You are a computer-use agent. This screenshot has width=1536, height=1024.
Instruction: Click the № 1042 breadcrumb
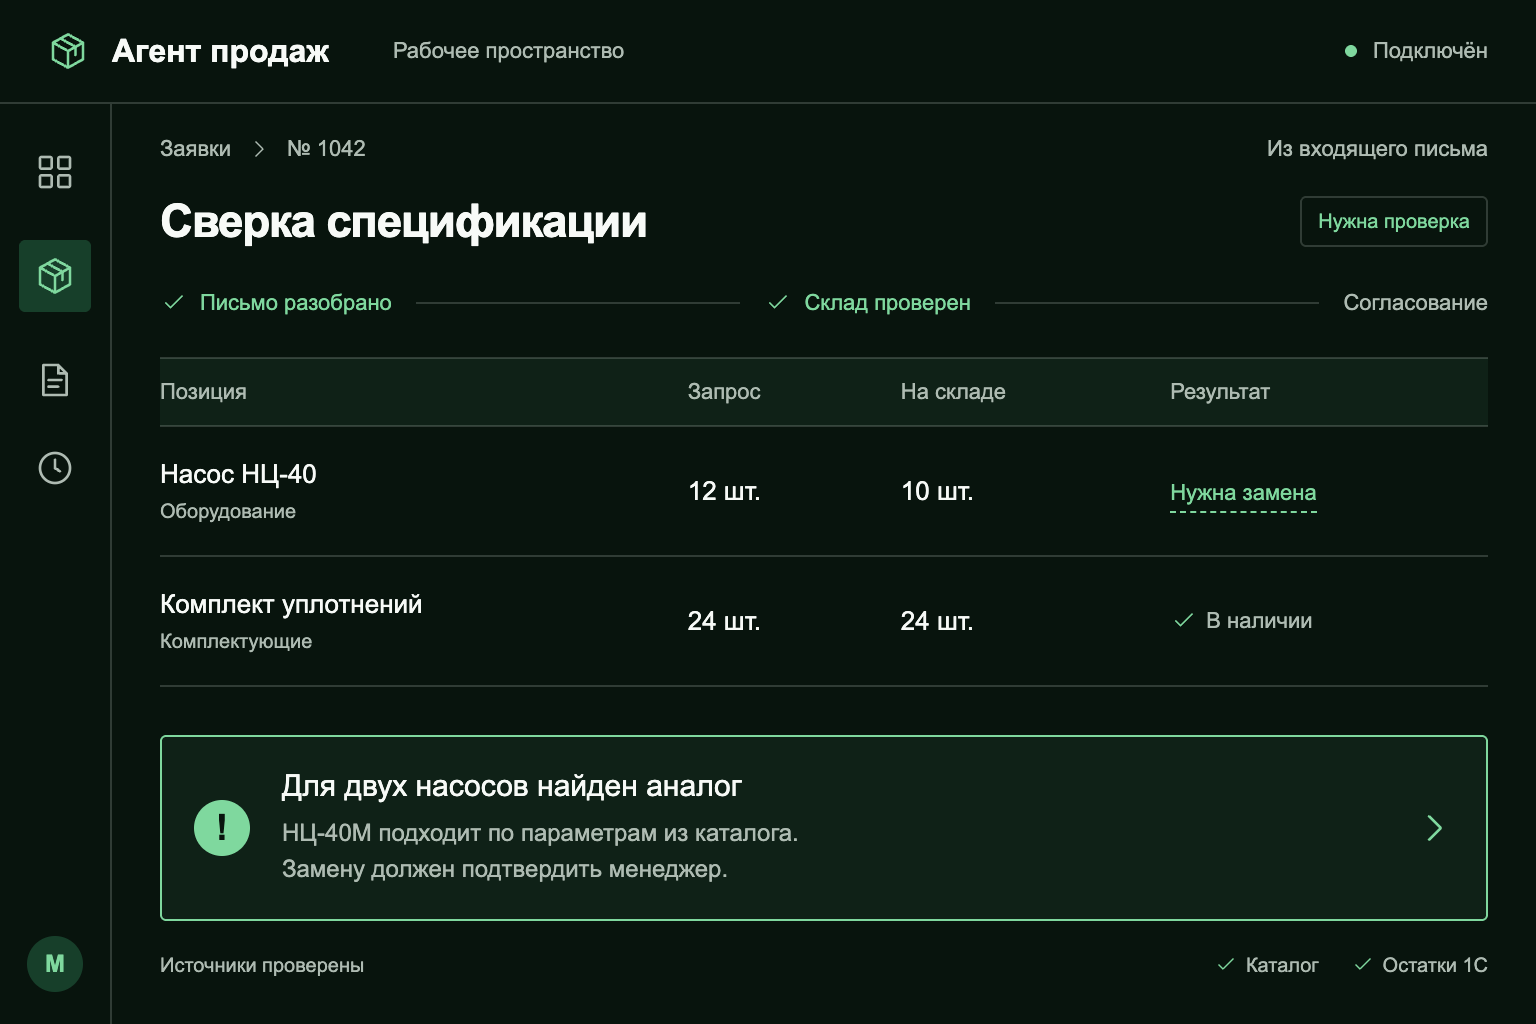point(326,149)
